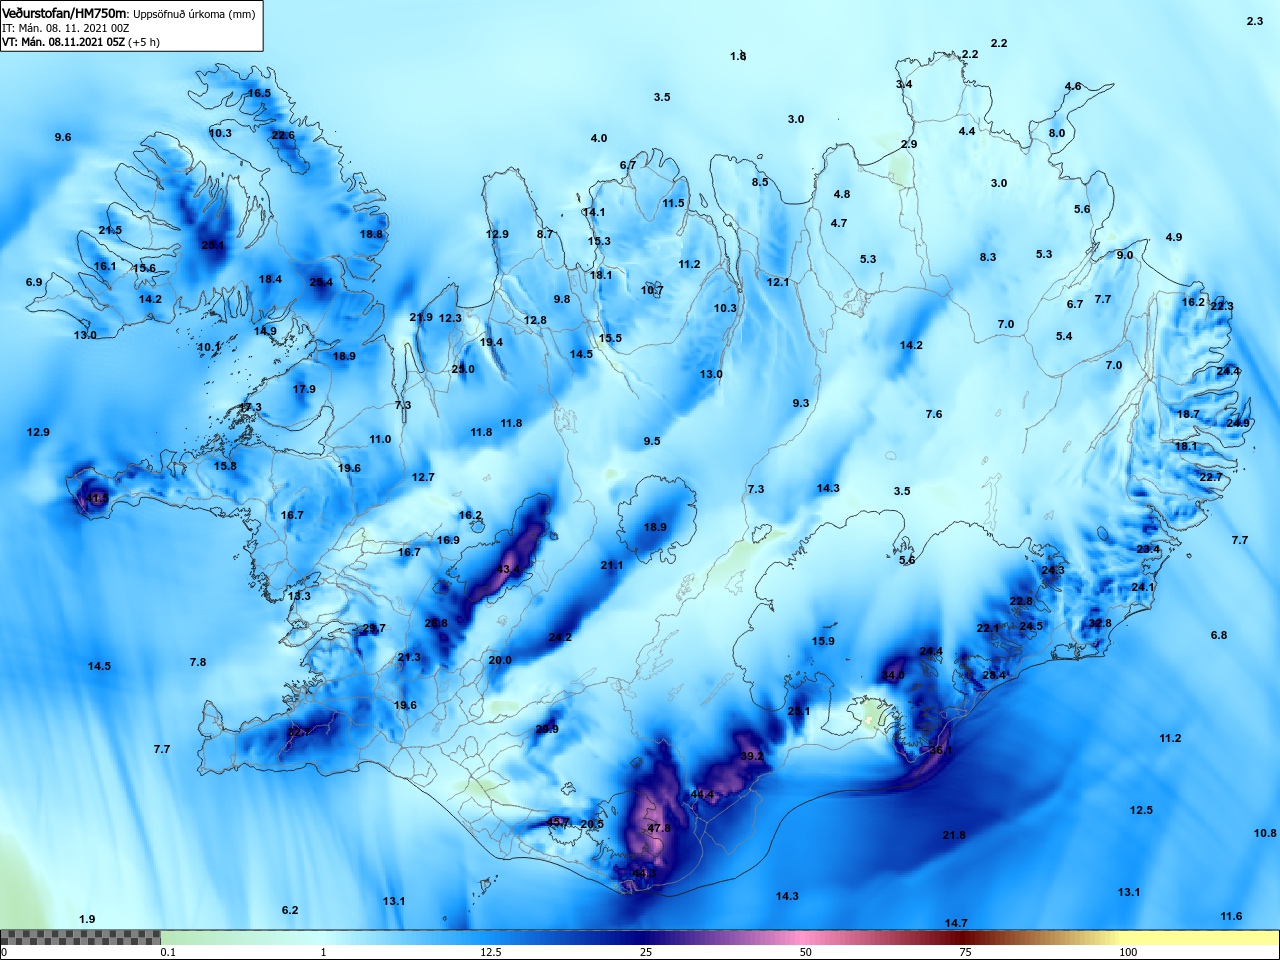Click the 9.6 value over the sea
This screenshot has height=960, width=1280.
click(x=63, y=137)
